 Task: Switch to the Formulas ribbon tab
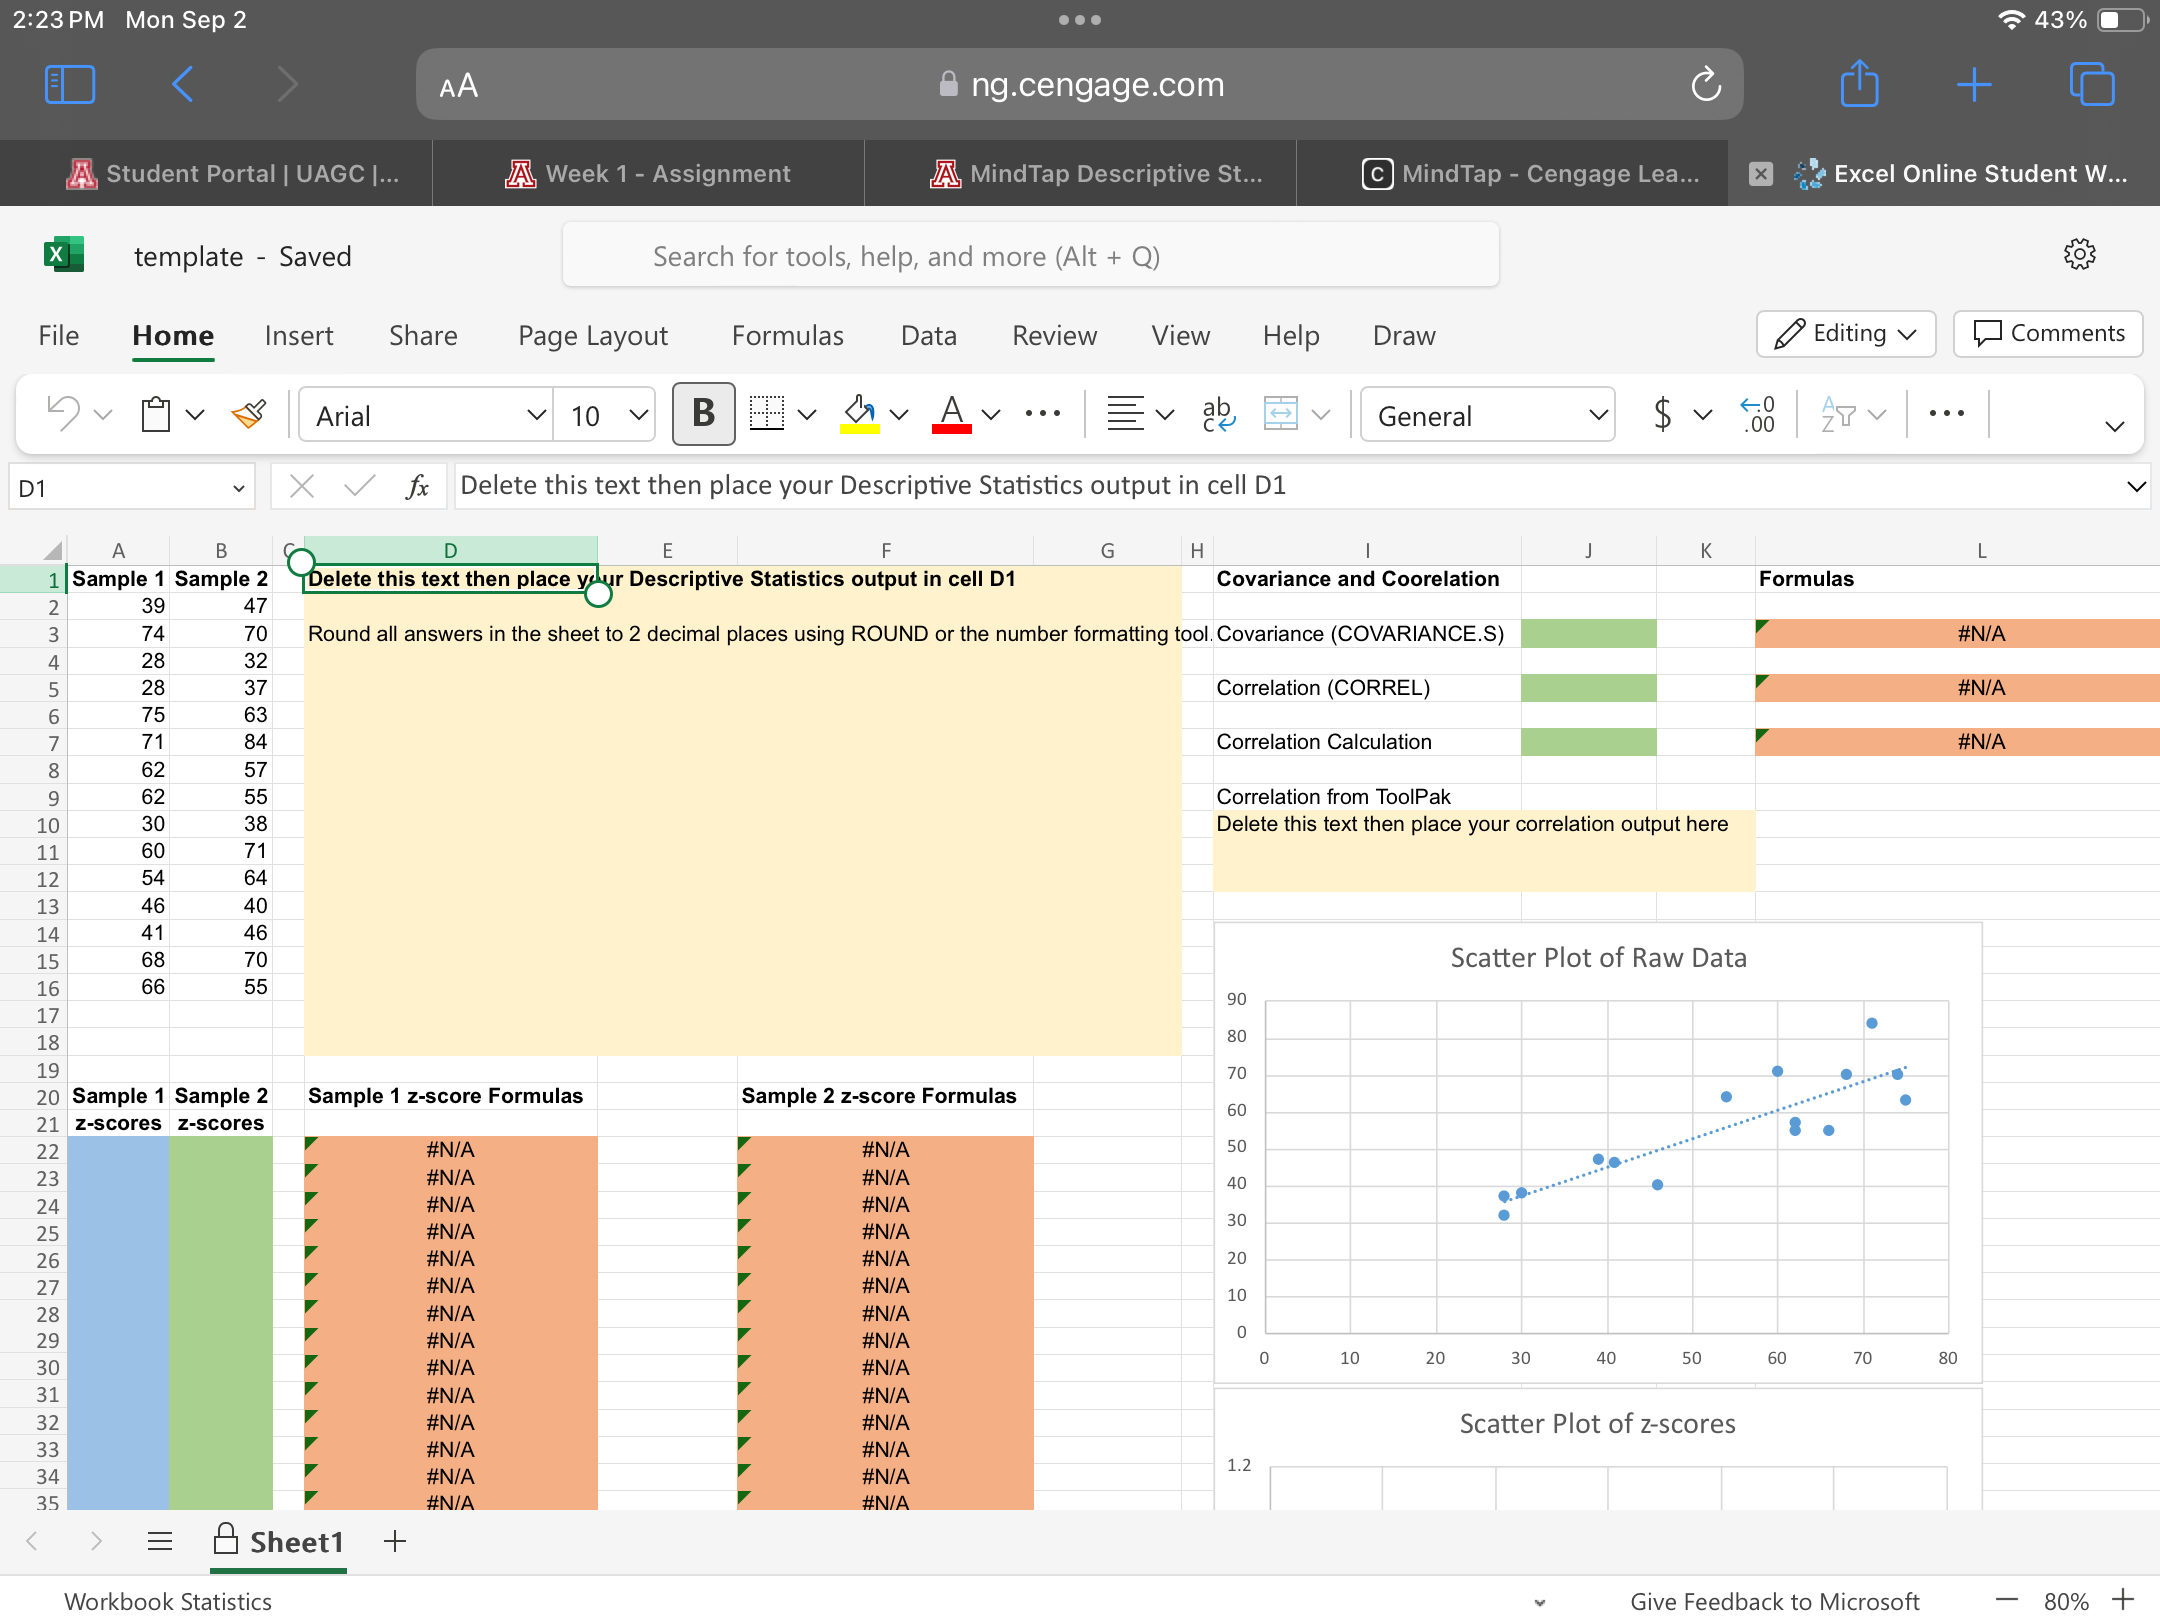(x=787, y=335)
